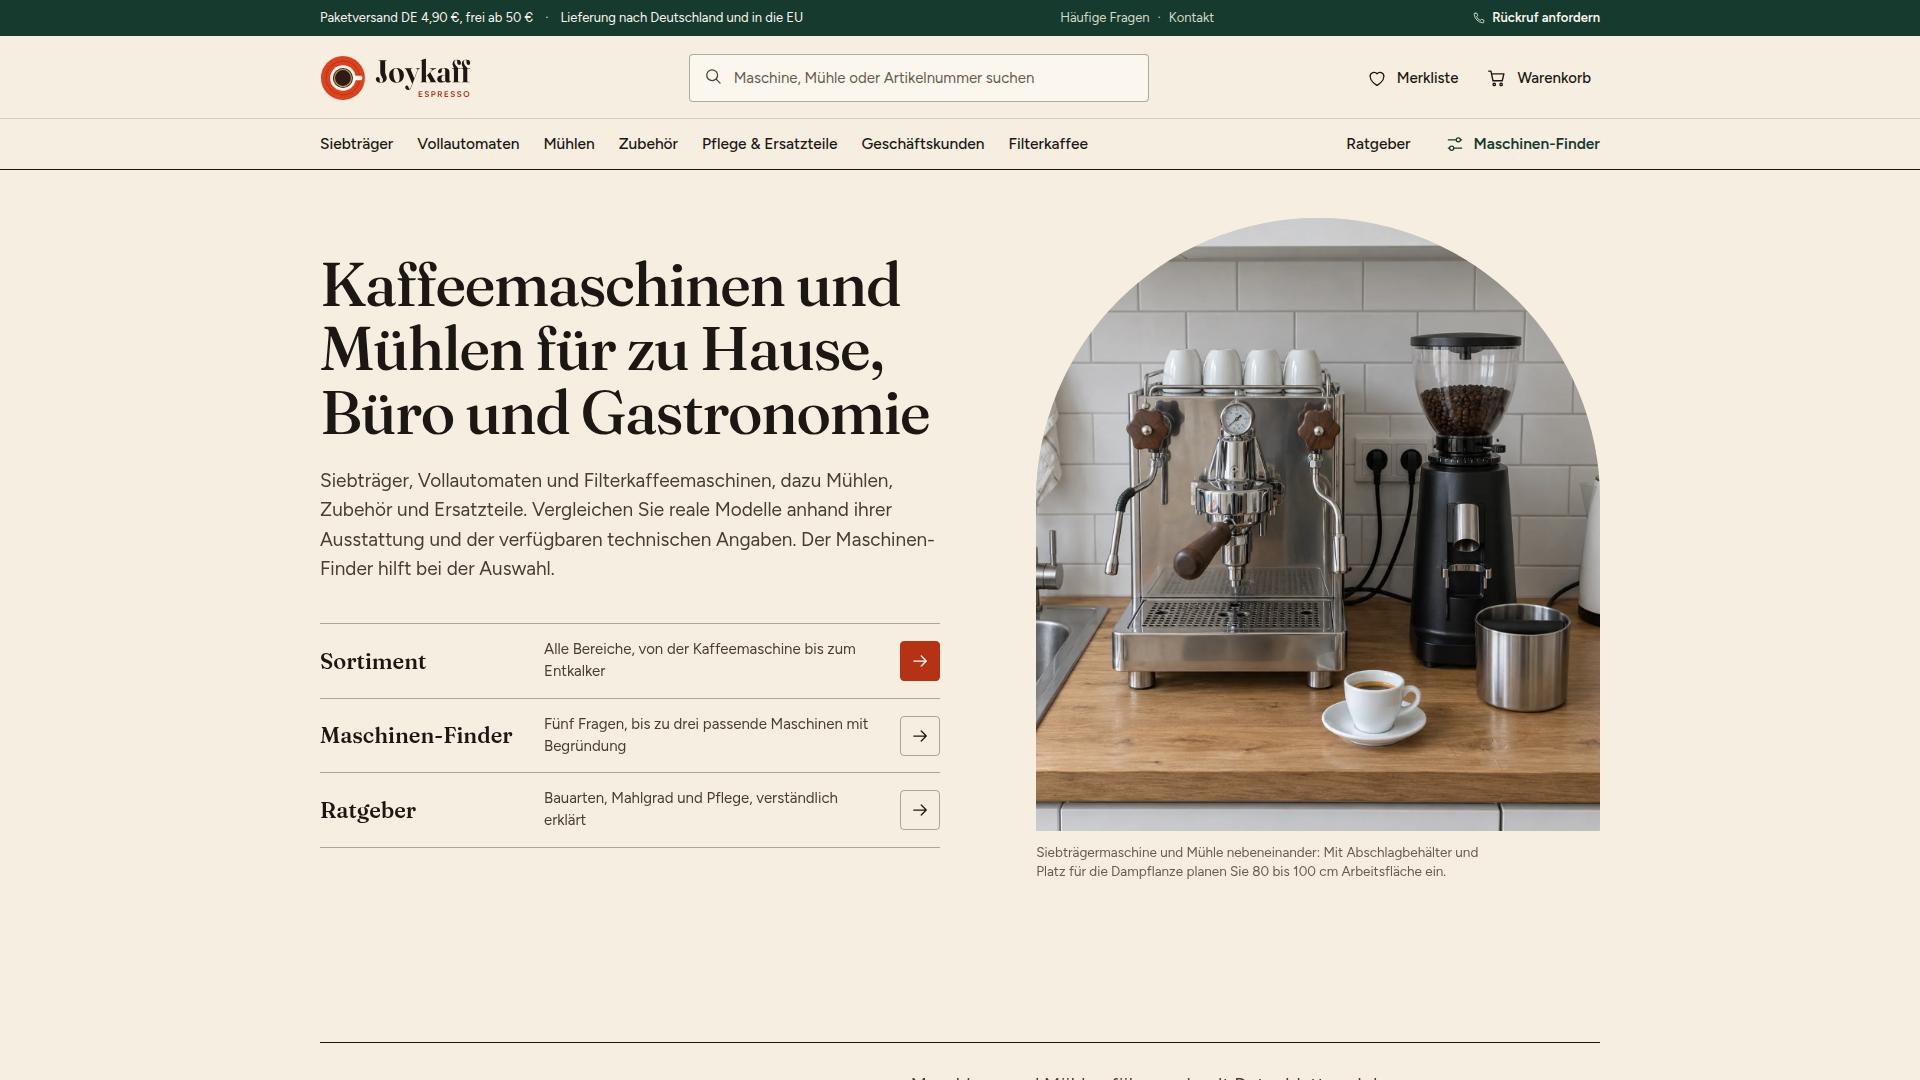Image resolution: width=1920 pixels, height=1080 pixels.
Task: Click the red arrow button for Sortiment
Action: [920, 661]
